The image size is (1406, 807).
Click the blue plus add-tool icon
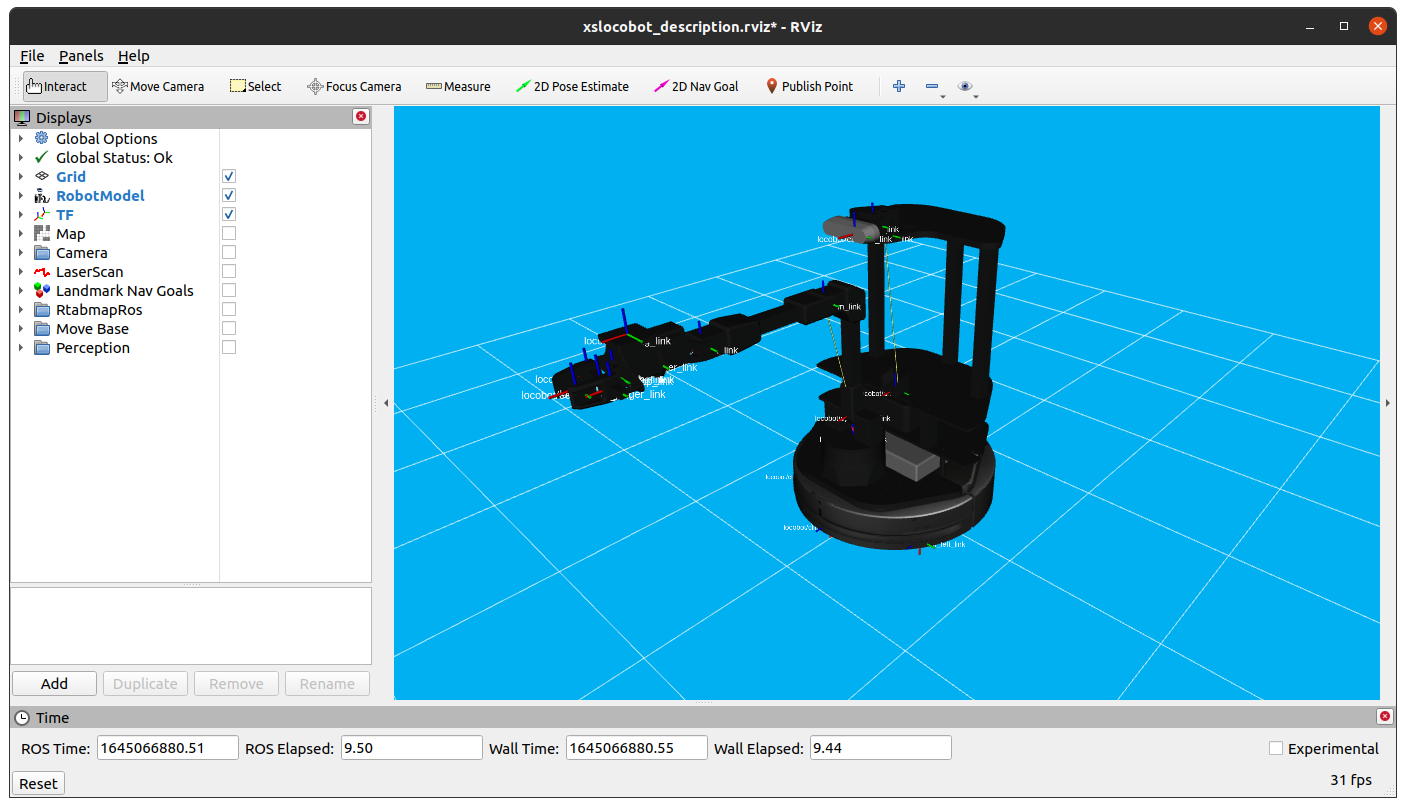coord(899,87)
